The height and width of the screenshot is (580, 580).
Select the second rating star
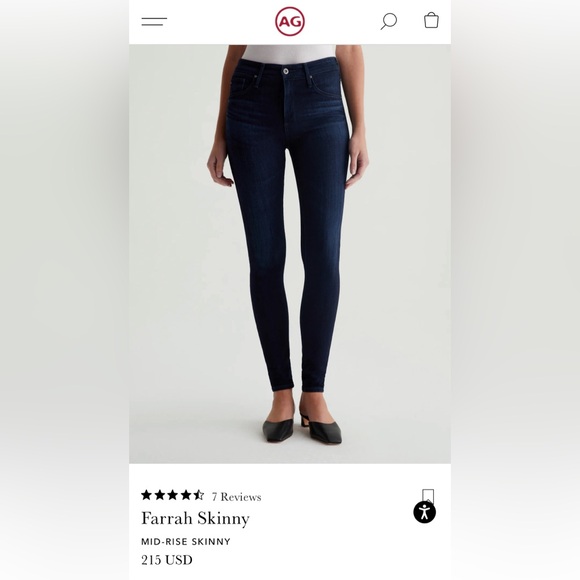(159, 495)
